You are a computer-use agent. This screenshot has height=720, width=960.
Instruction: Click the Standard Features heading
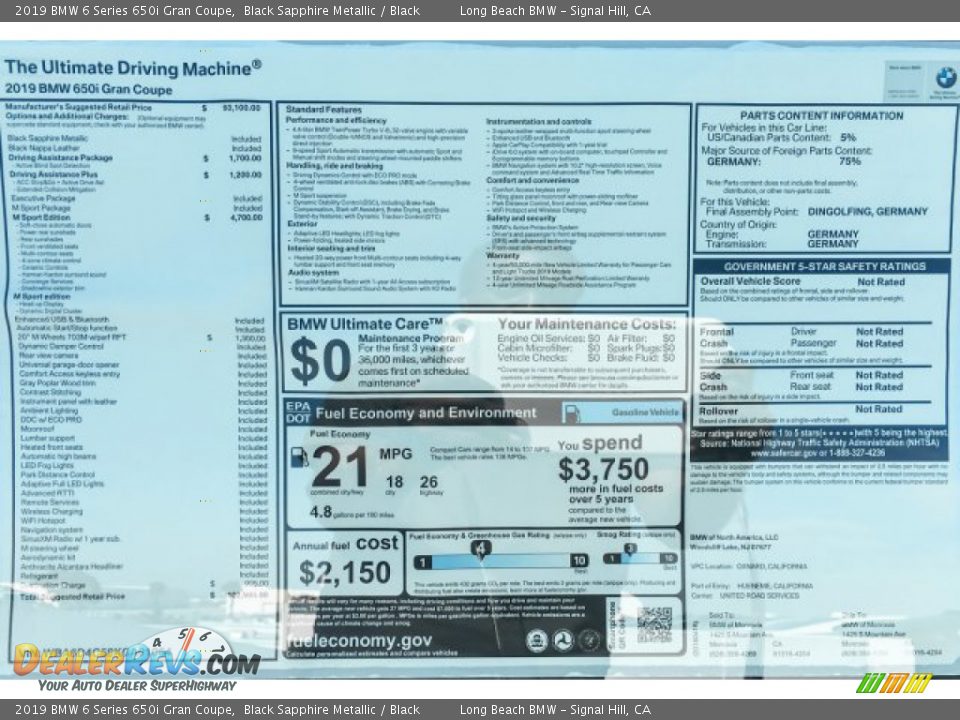click(324, 109)
